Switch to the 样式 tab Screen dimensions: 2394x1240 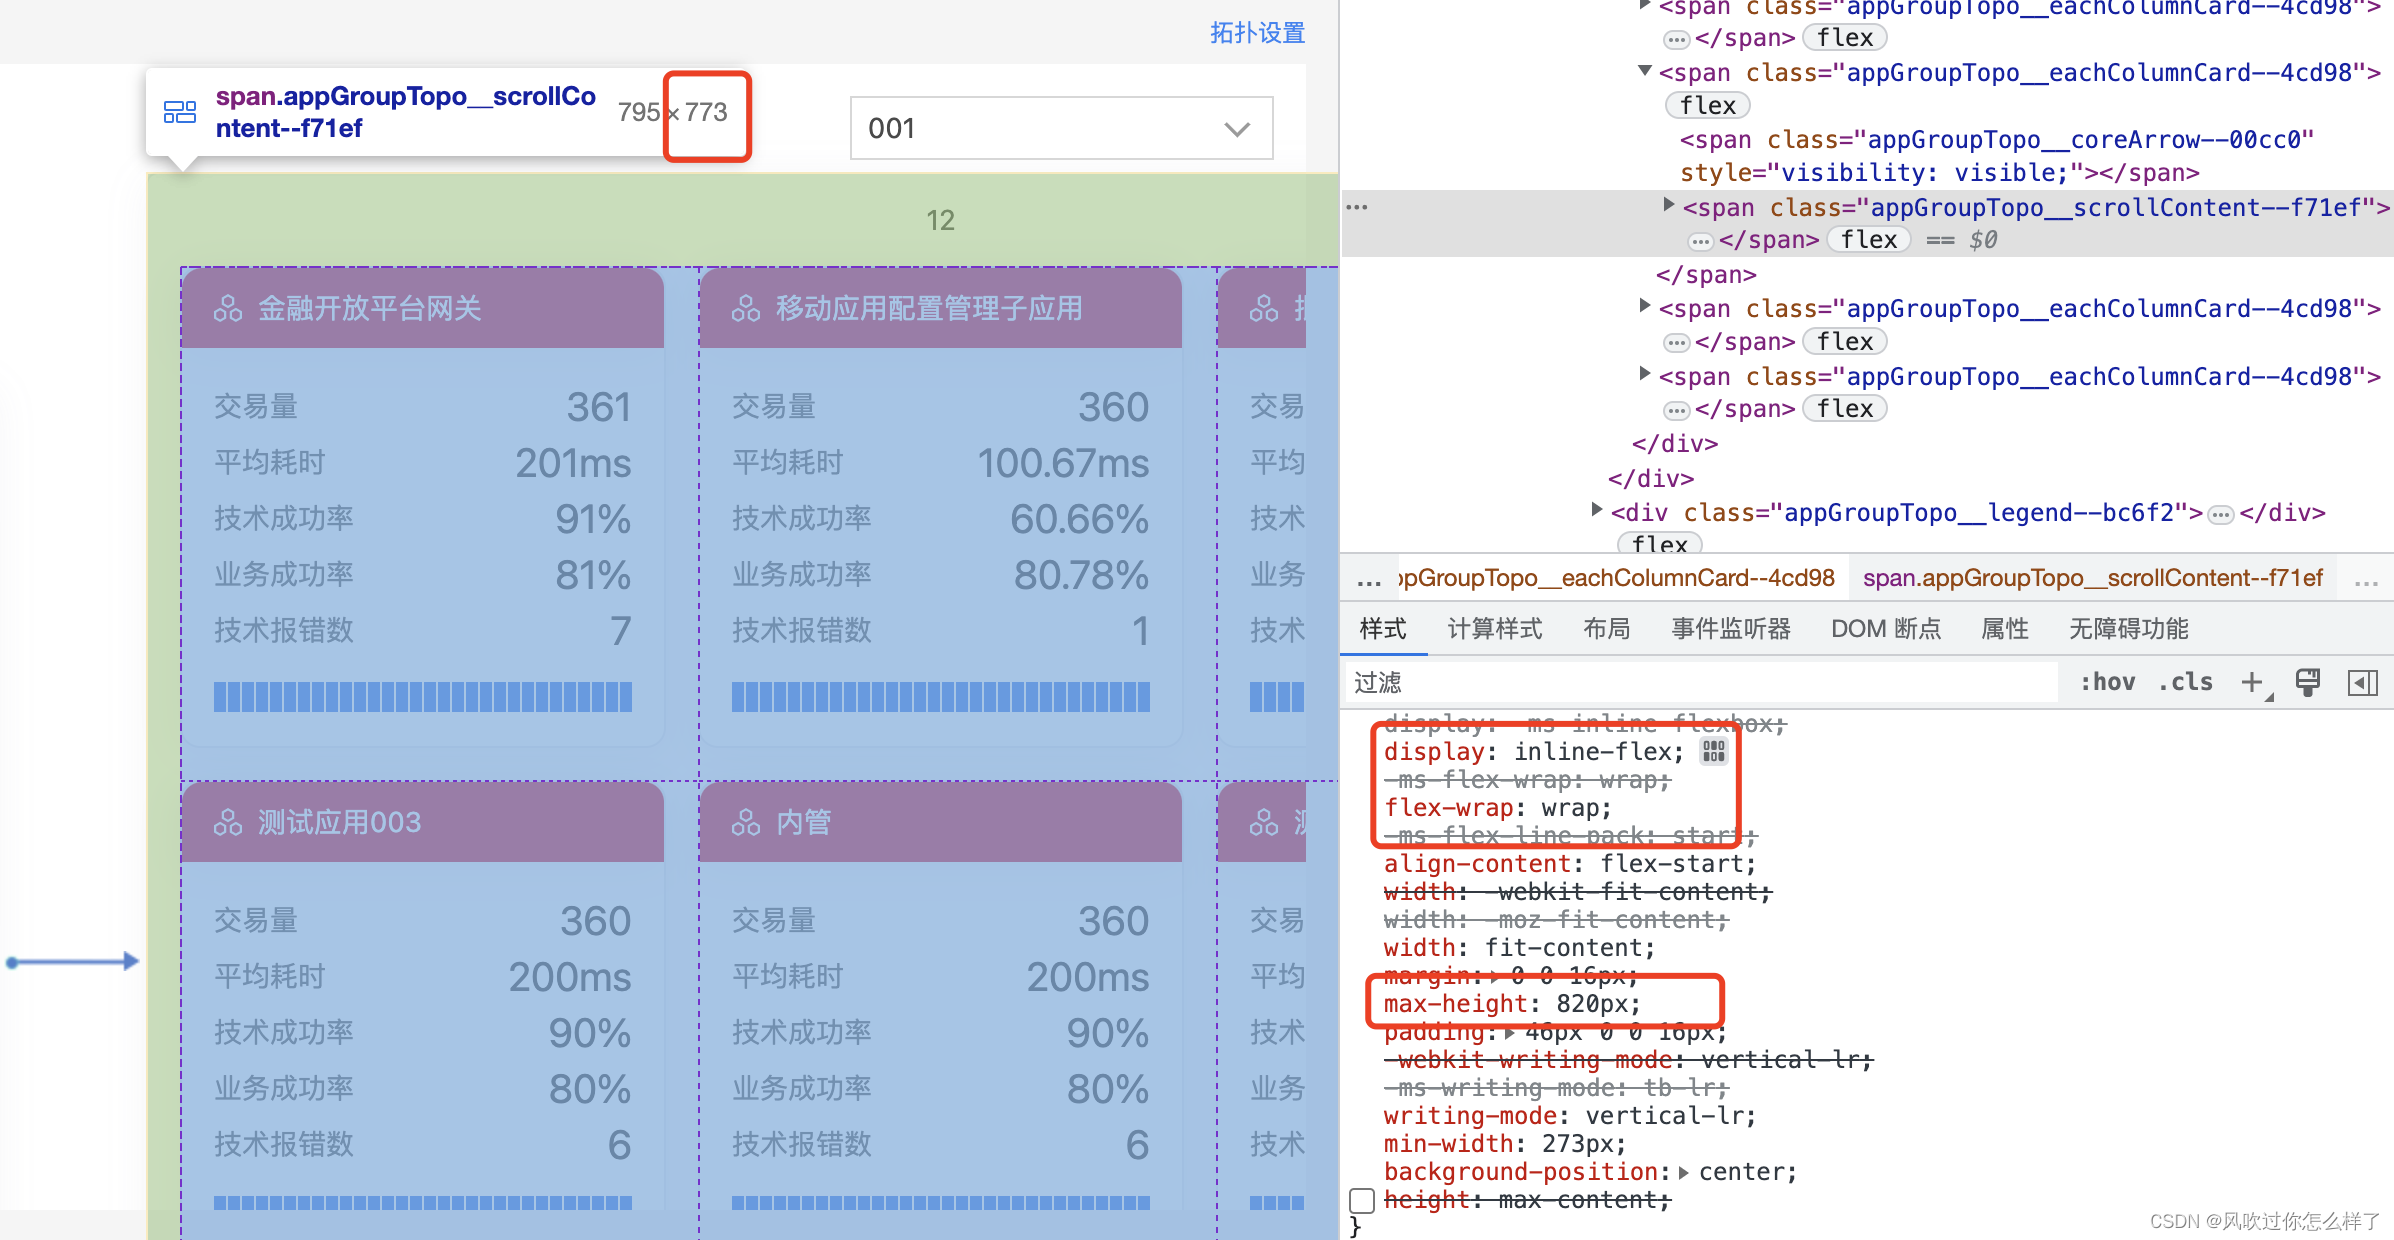pyautogui.click(x=1383, y=628)
